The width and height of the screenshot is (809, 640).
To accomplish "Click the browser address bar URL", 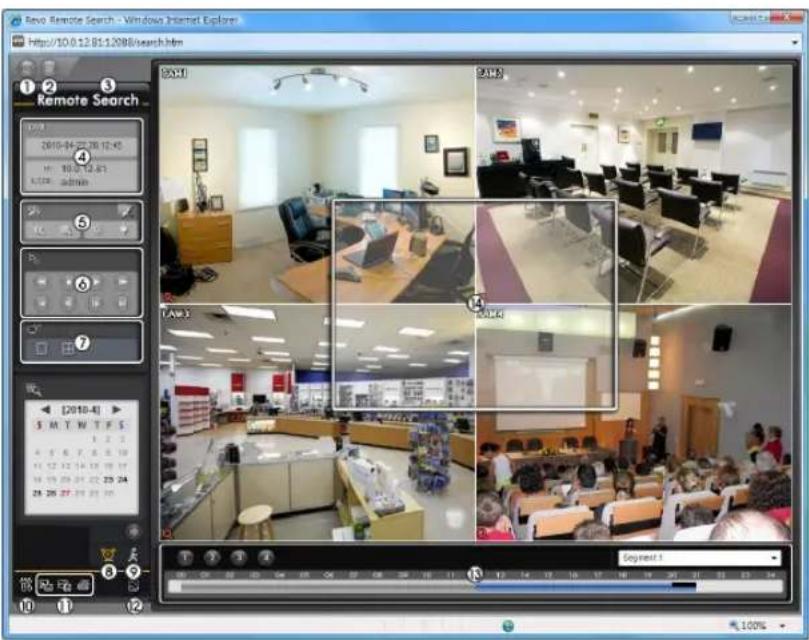I will [106, 42].
